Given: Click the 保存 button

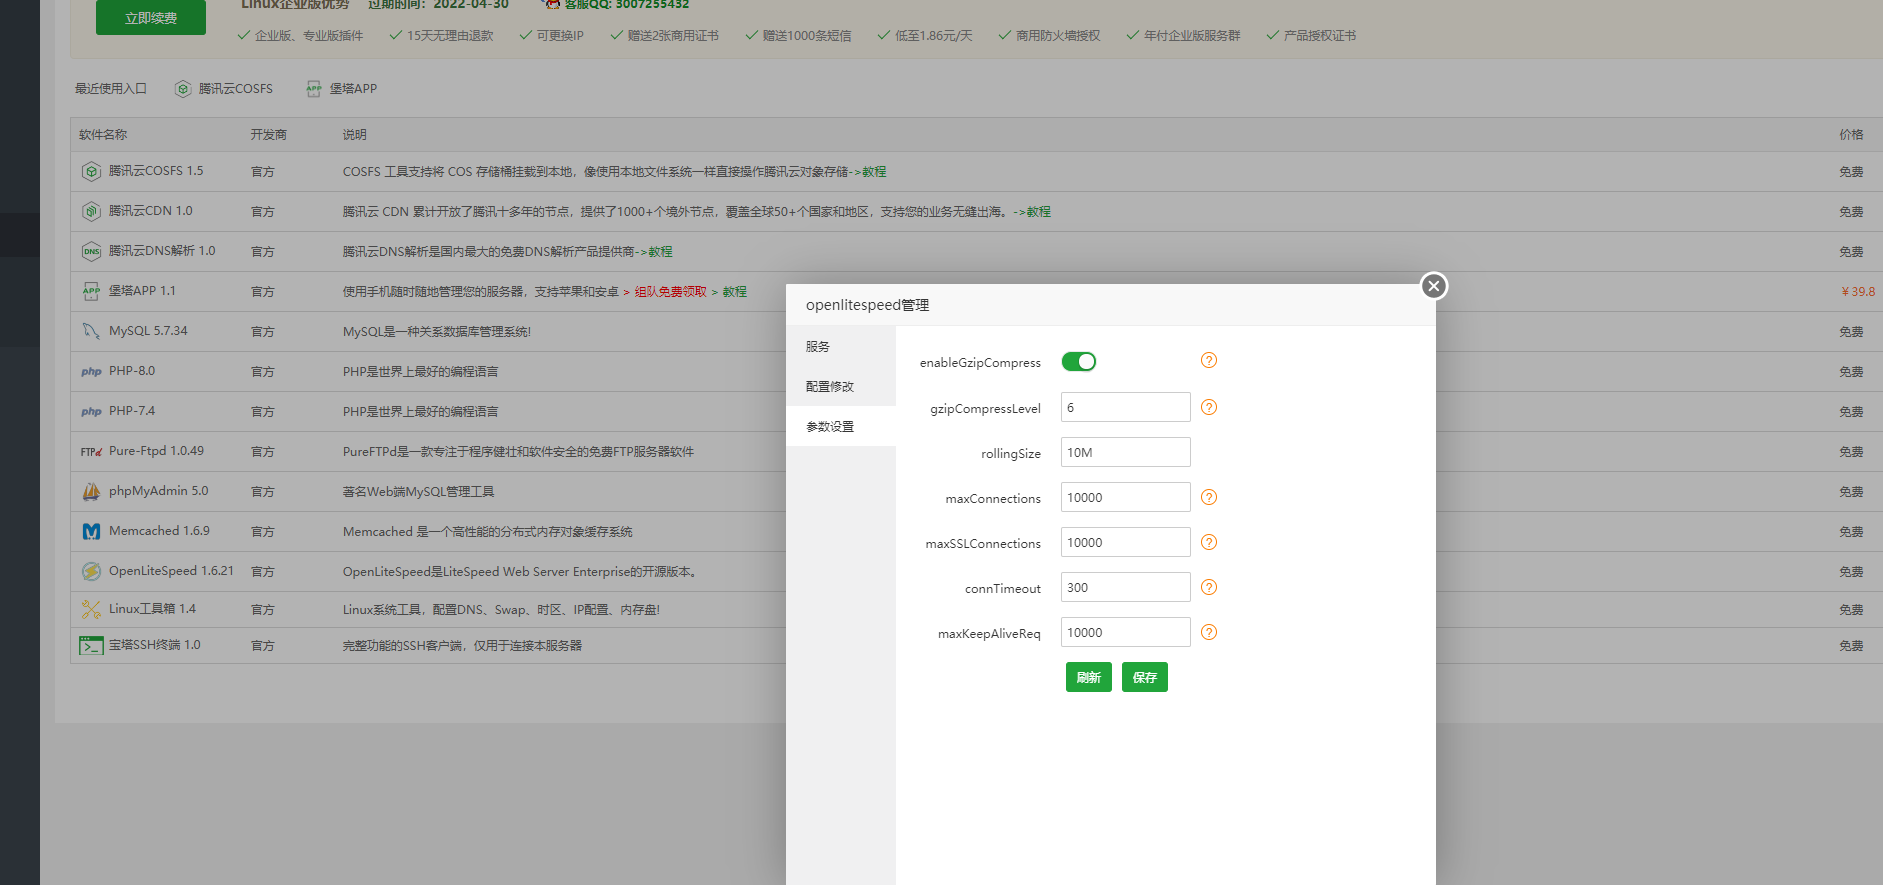Looking at the screenshot, I should (x=1145, y=677).
